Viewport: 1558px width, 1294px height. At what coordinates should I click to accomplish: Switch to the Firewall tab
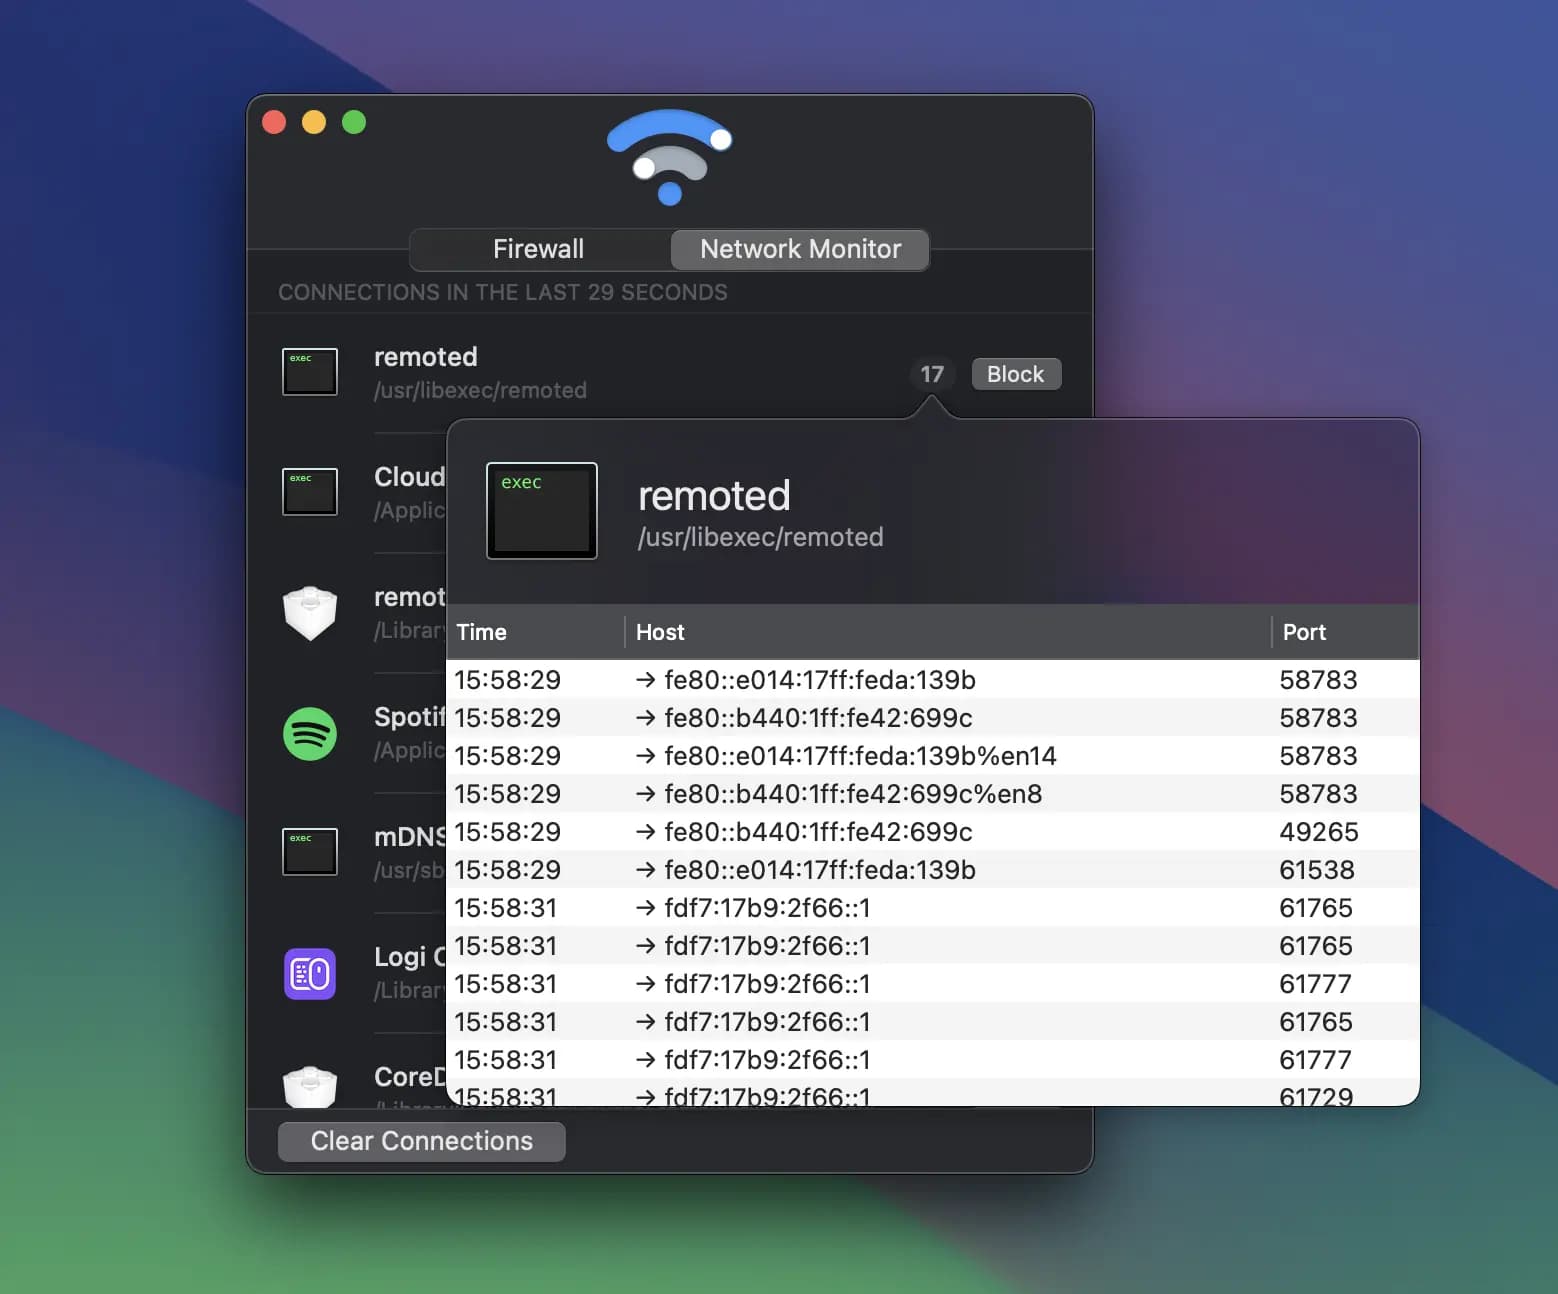coord(539,249)
